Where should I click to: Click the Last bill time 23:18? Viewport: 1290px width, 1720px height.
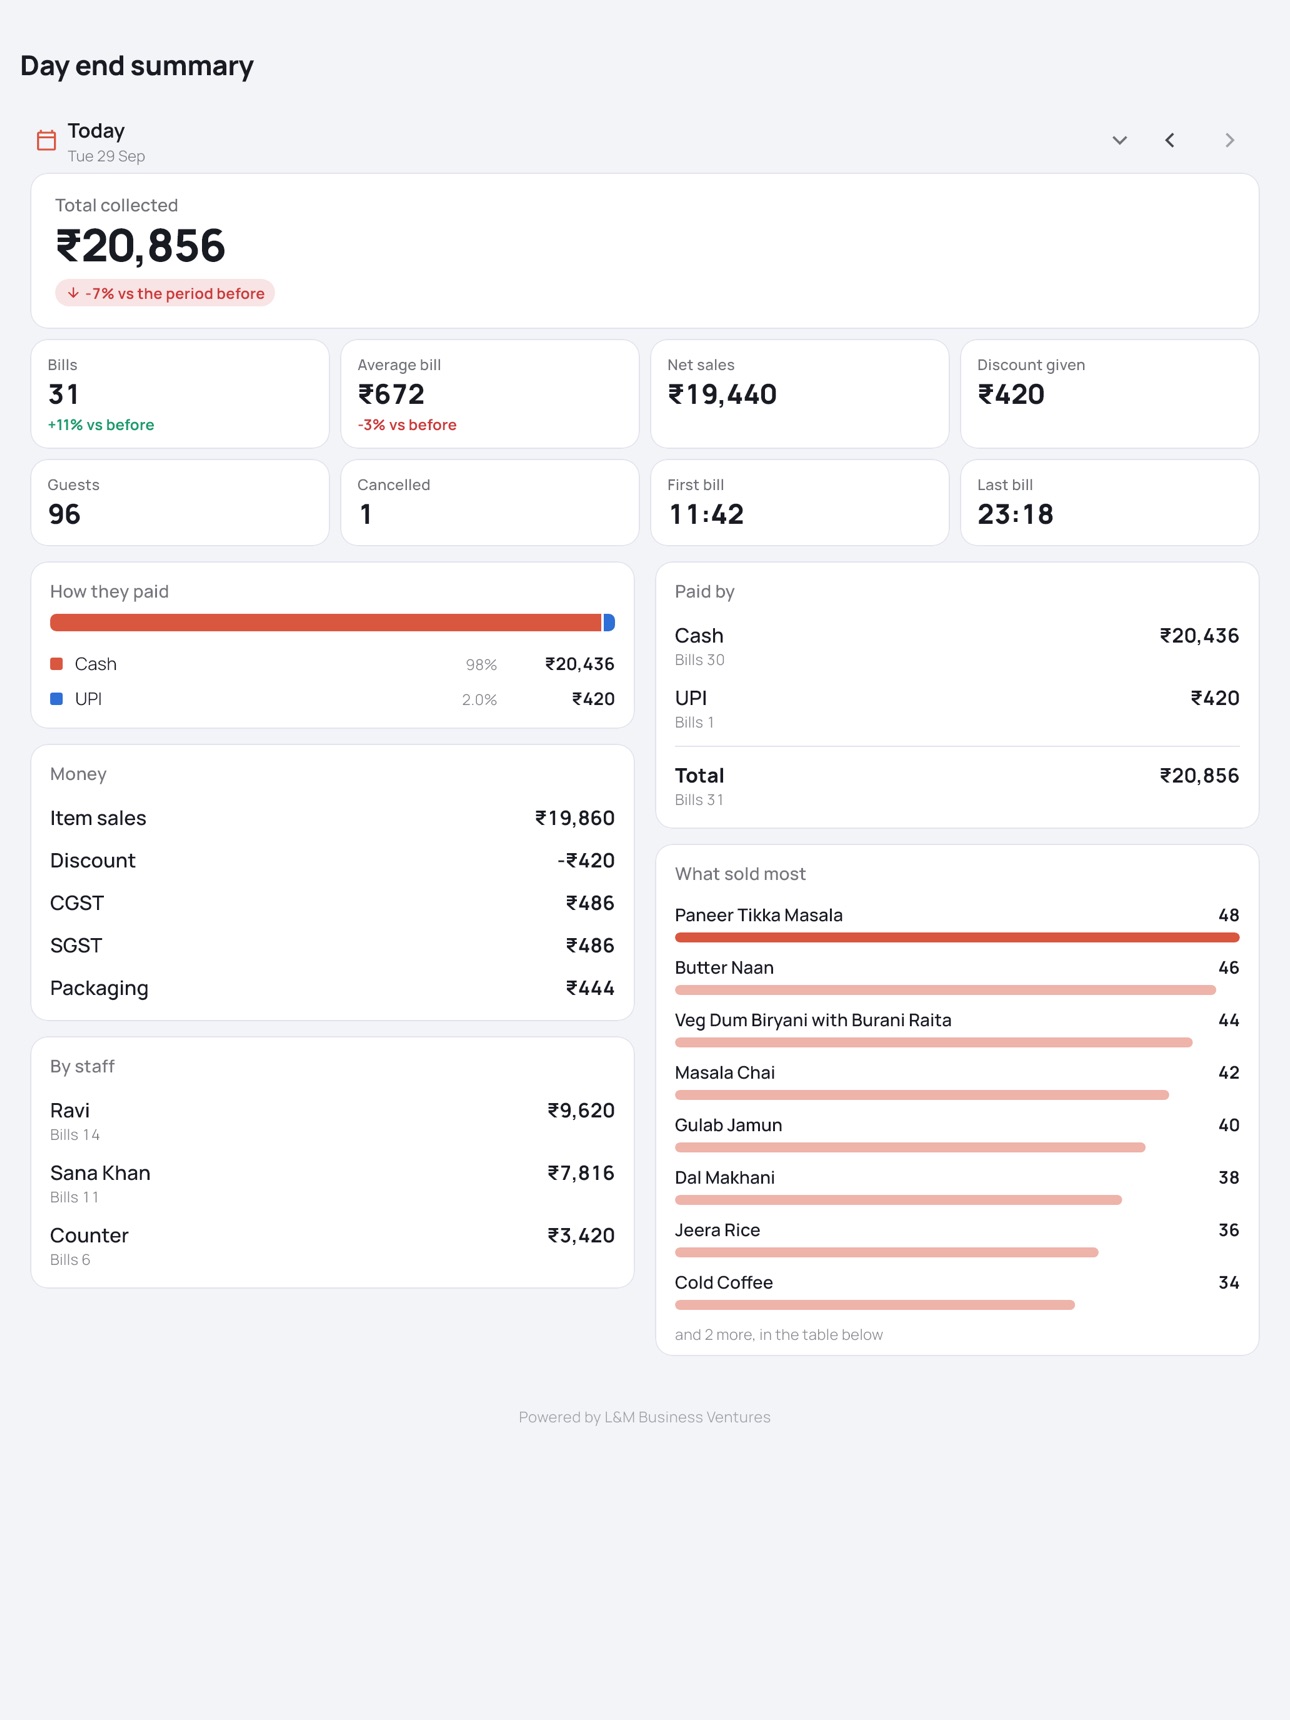pyautogui.click(x=1016, y=515)
